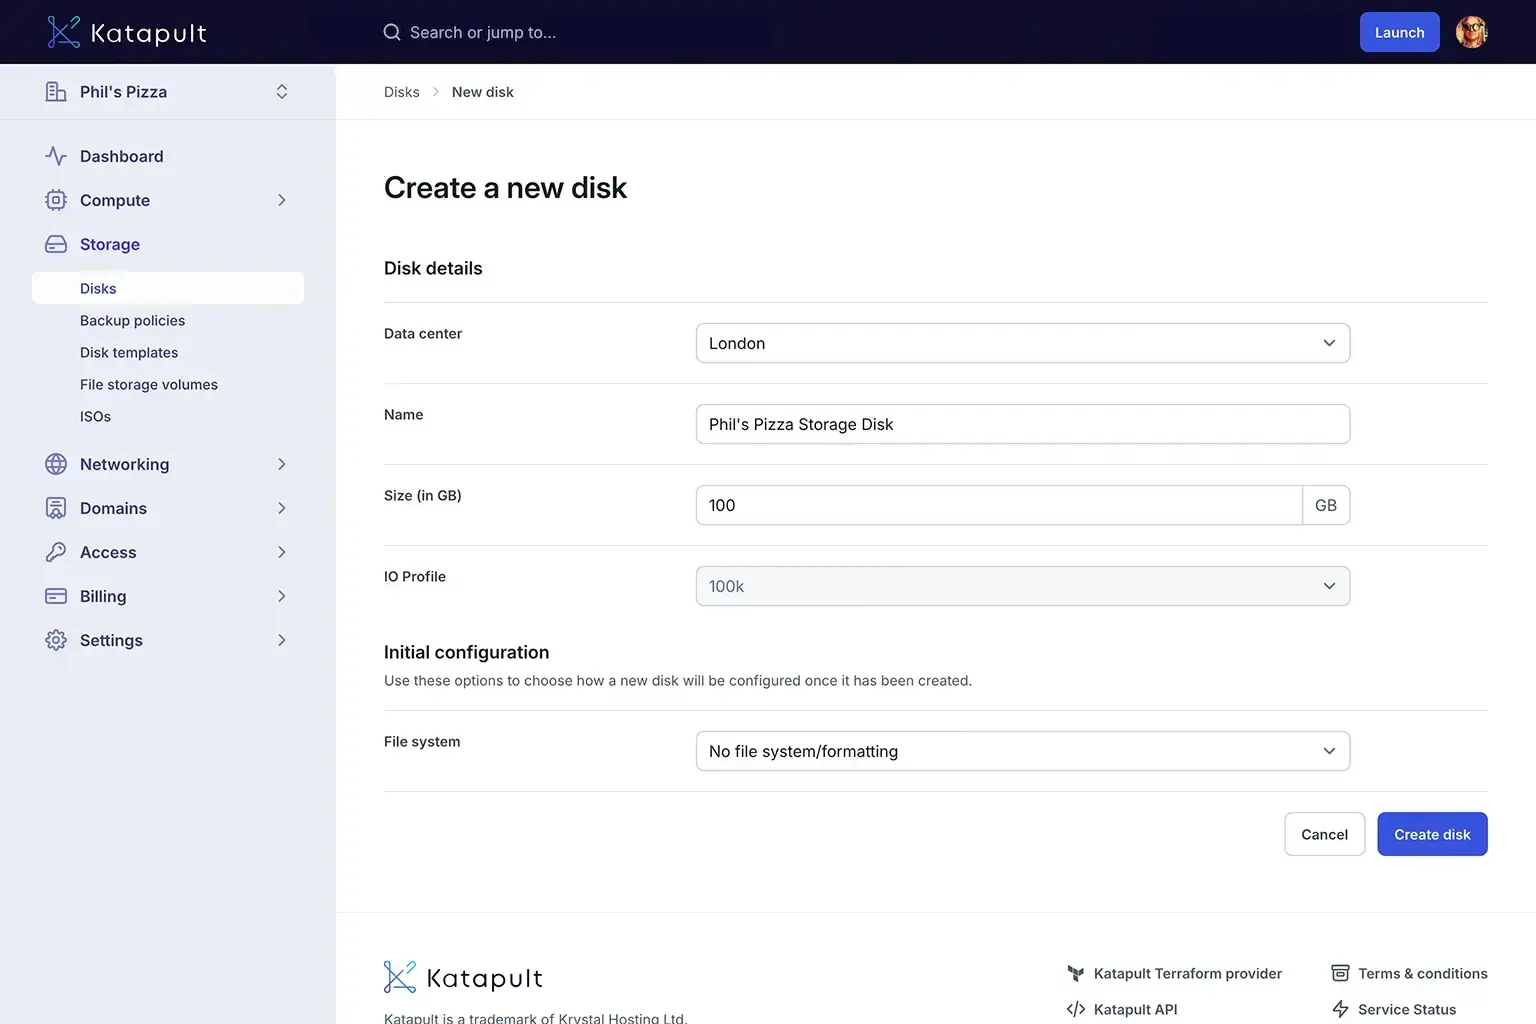The height and width of the screenshot is (1024, 1536).
Task: Click the Access key icon
Action: (55, 552)
